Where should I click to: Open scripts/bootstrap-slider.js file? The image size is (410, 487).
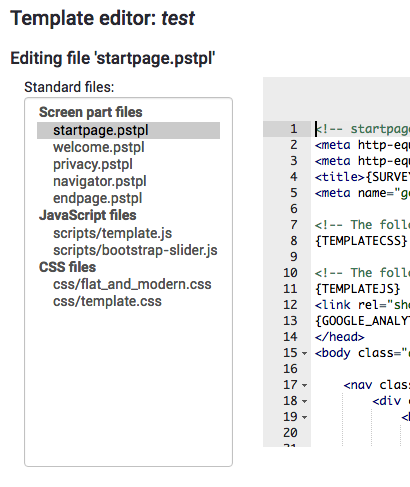pos(135,250)
